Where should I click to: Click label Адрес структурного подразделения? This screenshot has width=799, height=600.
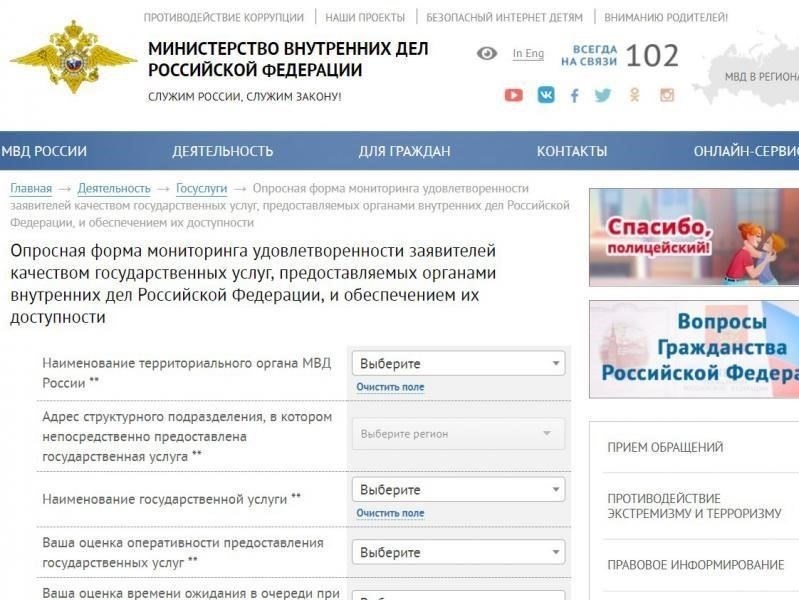(187, 437)
